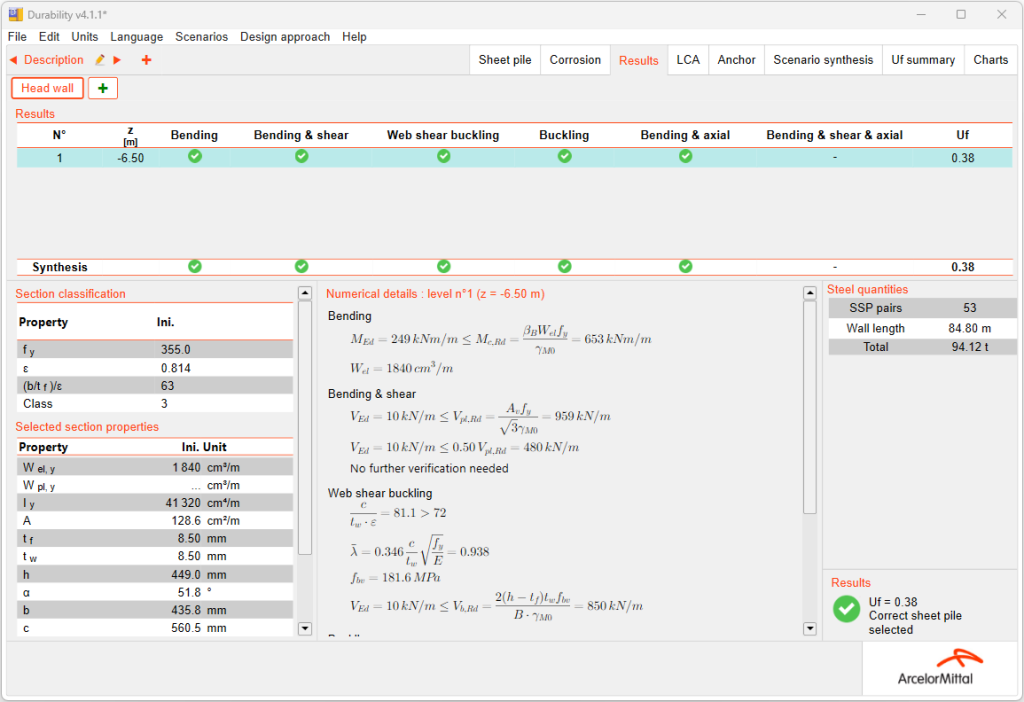Screen dimensions: 1024x702
Task: Click the Web shear buckling column header
Action: coord(443,135)
